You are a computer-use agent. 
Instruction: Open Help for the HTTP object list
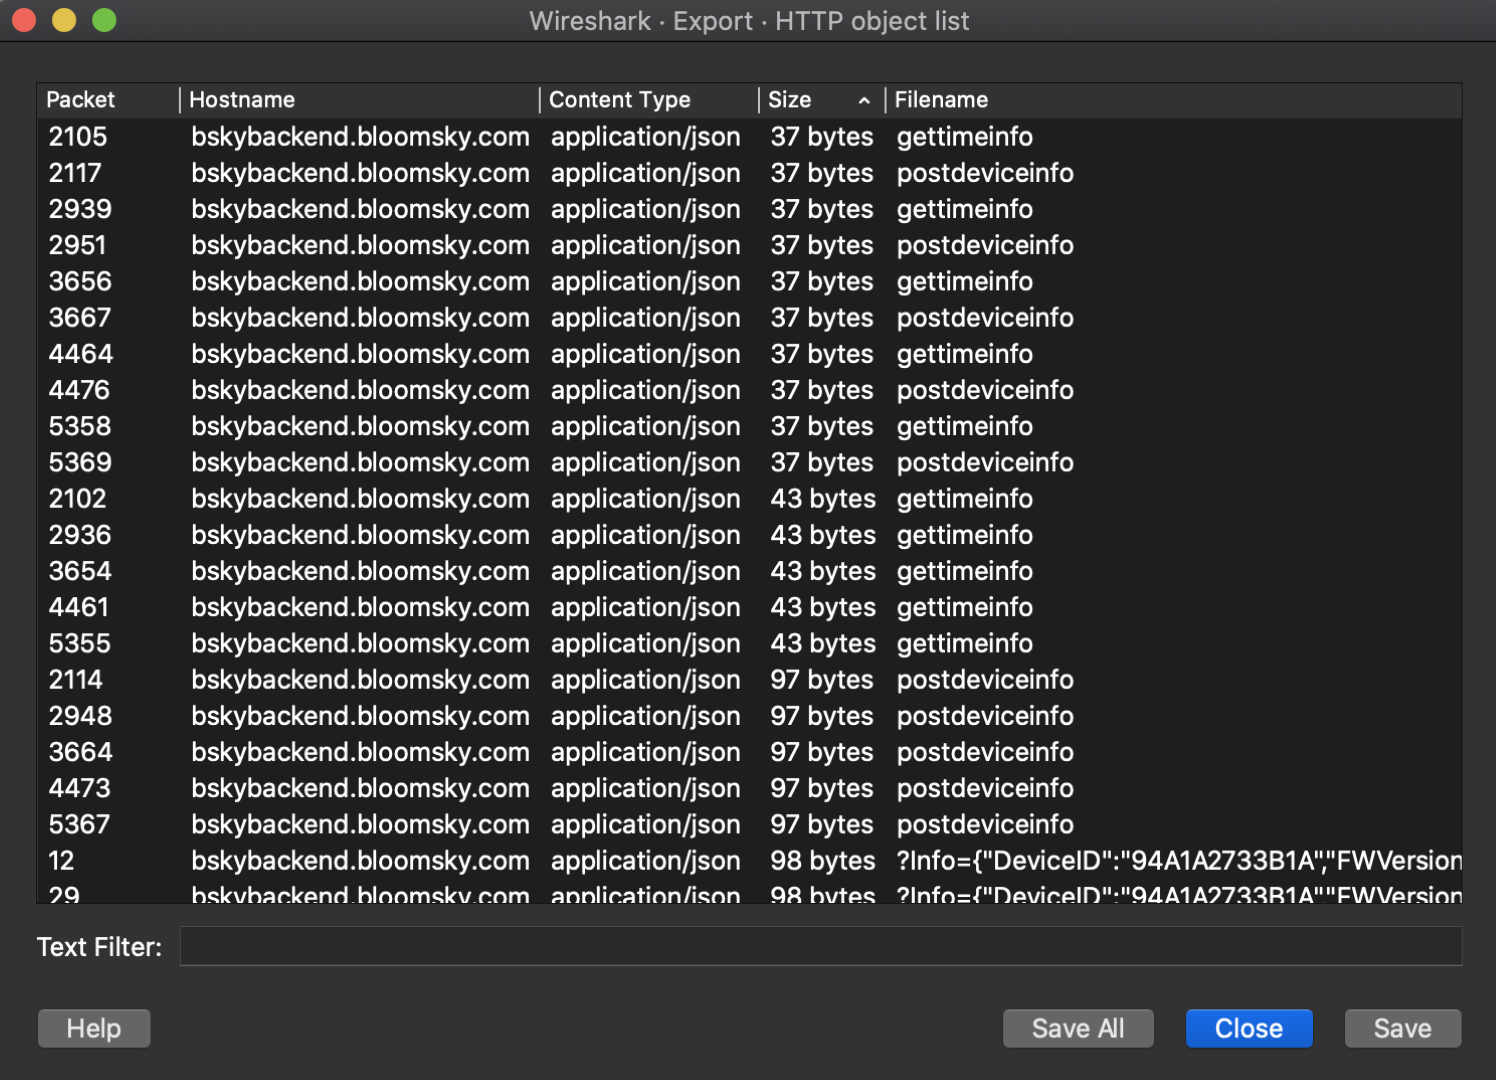pos(94,1028)
